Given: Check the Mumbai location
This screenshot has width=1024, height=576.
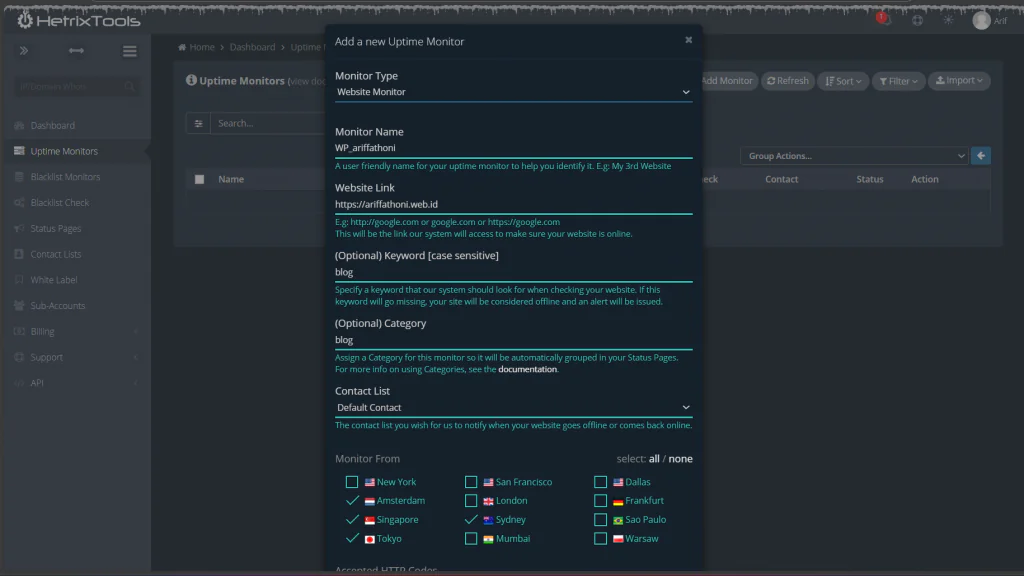Looking at the screenshot, I should click(x=471, y=538).
